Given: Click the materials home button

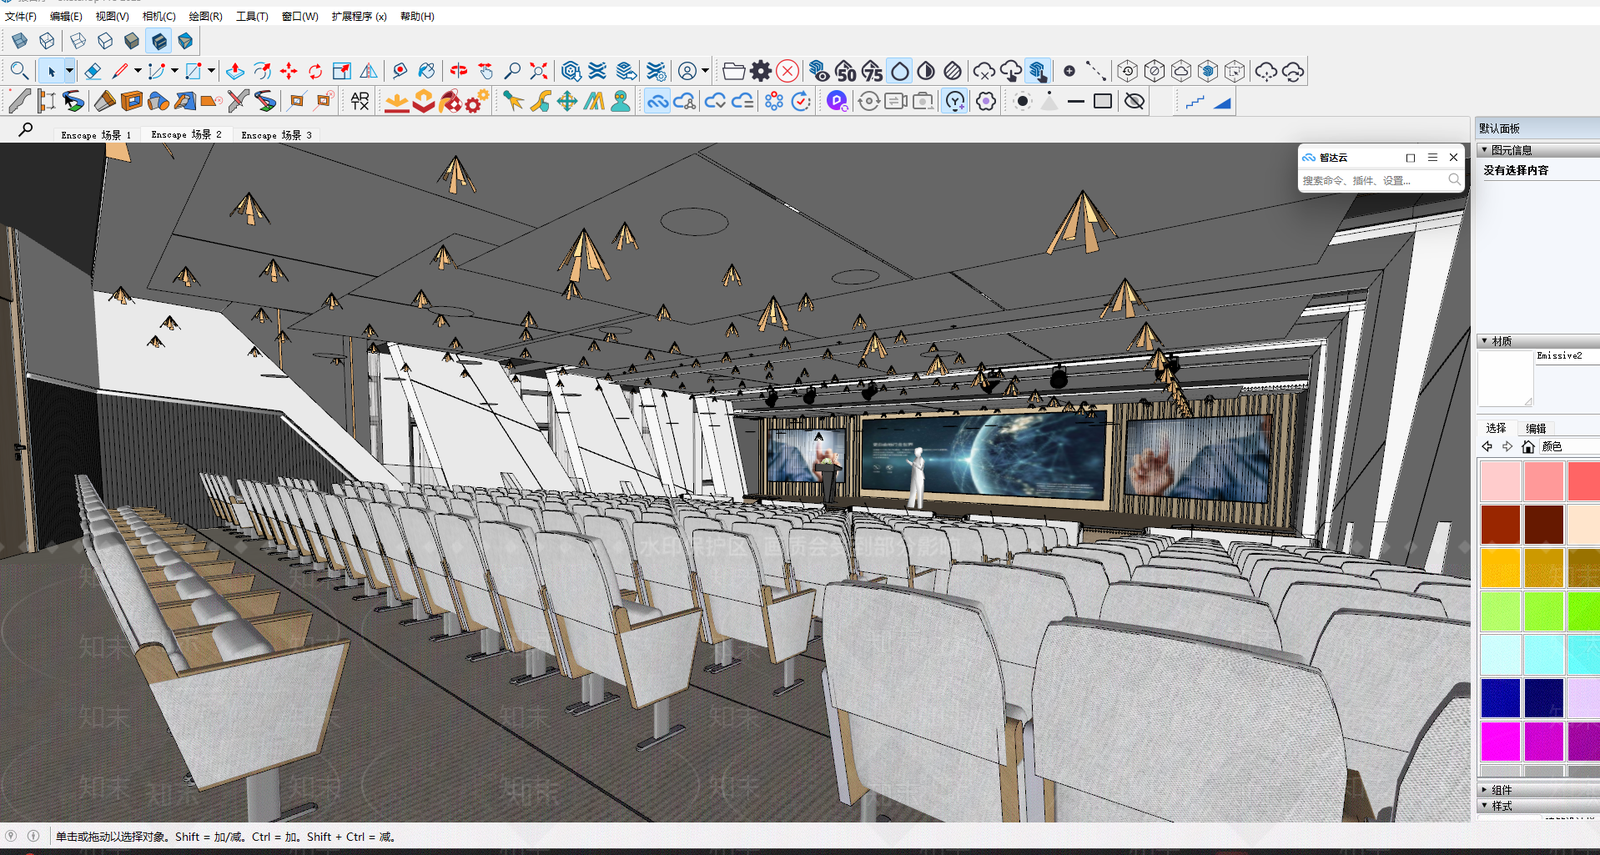Looking at the screenshot, I should point(1527,447).
